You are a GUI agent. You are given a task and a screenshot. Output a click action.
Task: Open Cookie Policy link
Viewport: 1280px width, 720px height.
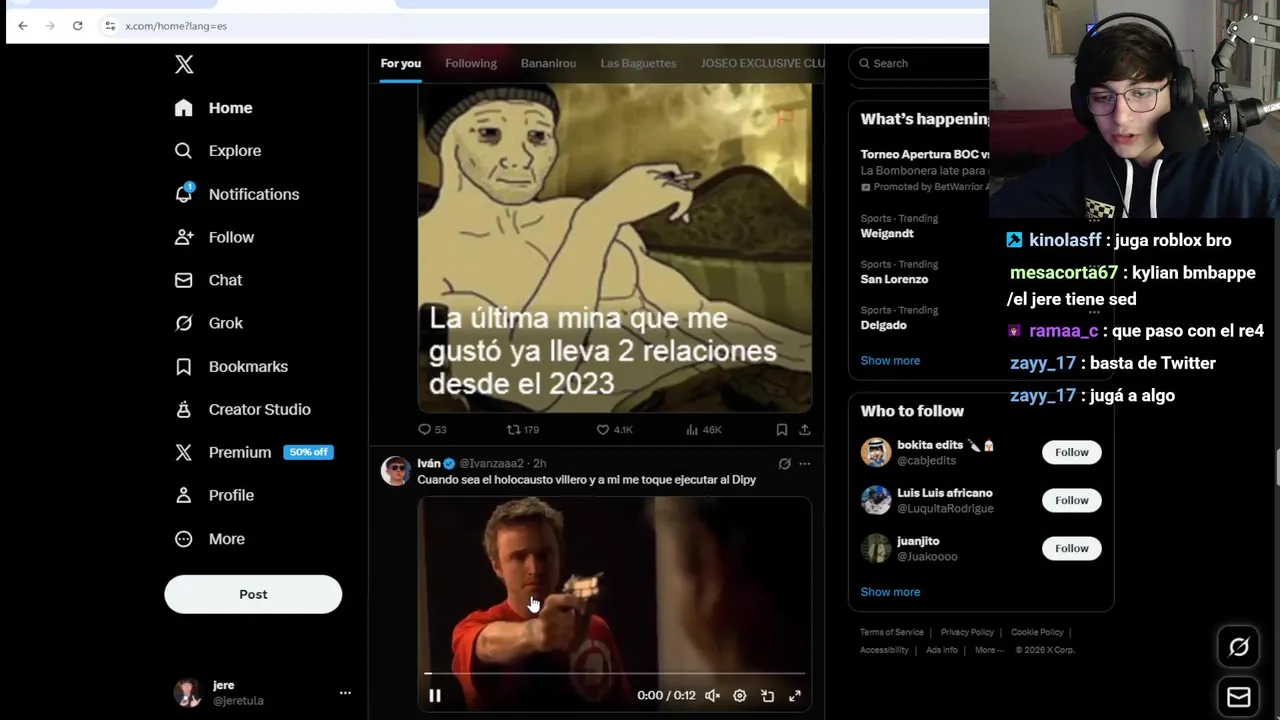coord(1037,632)
